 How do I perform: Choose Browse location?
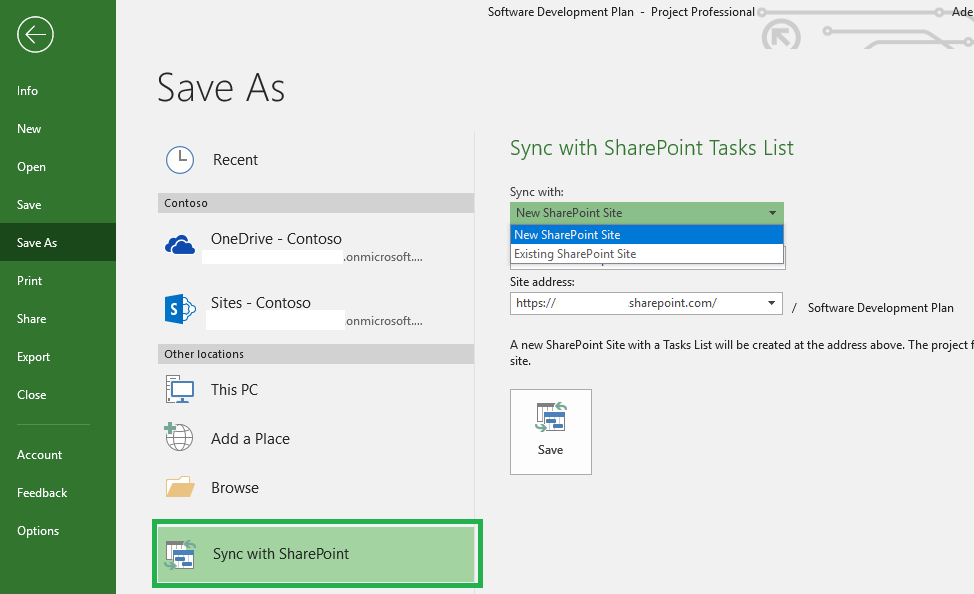tap(316, 487)
